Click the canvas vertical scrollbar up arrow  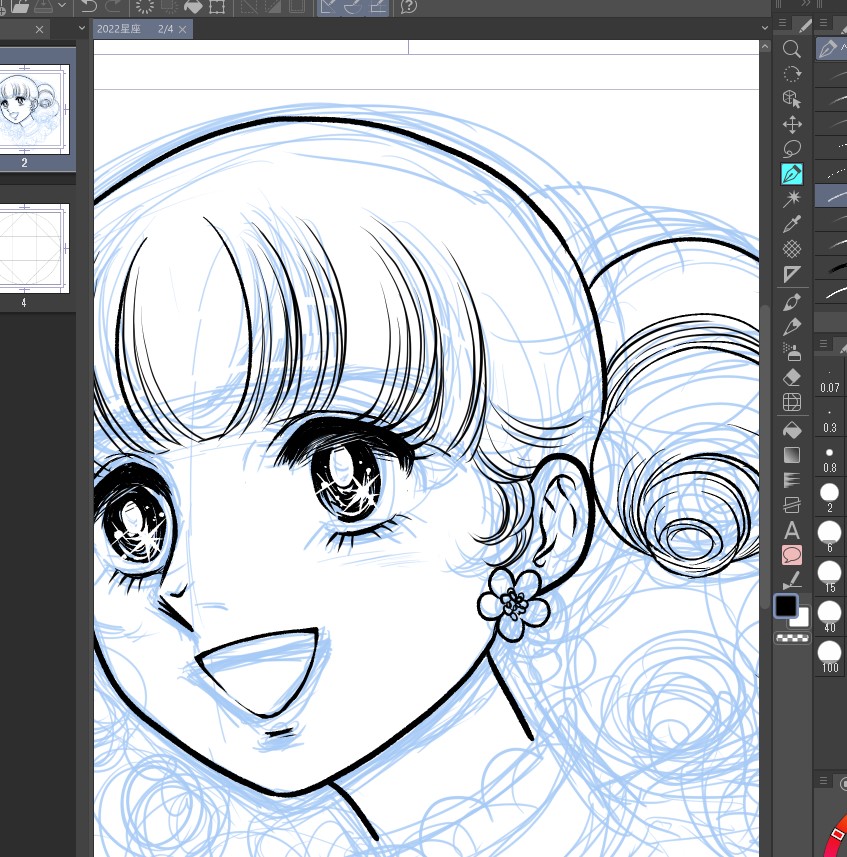[764, 47]
